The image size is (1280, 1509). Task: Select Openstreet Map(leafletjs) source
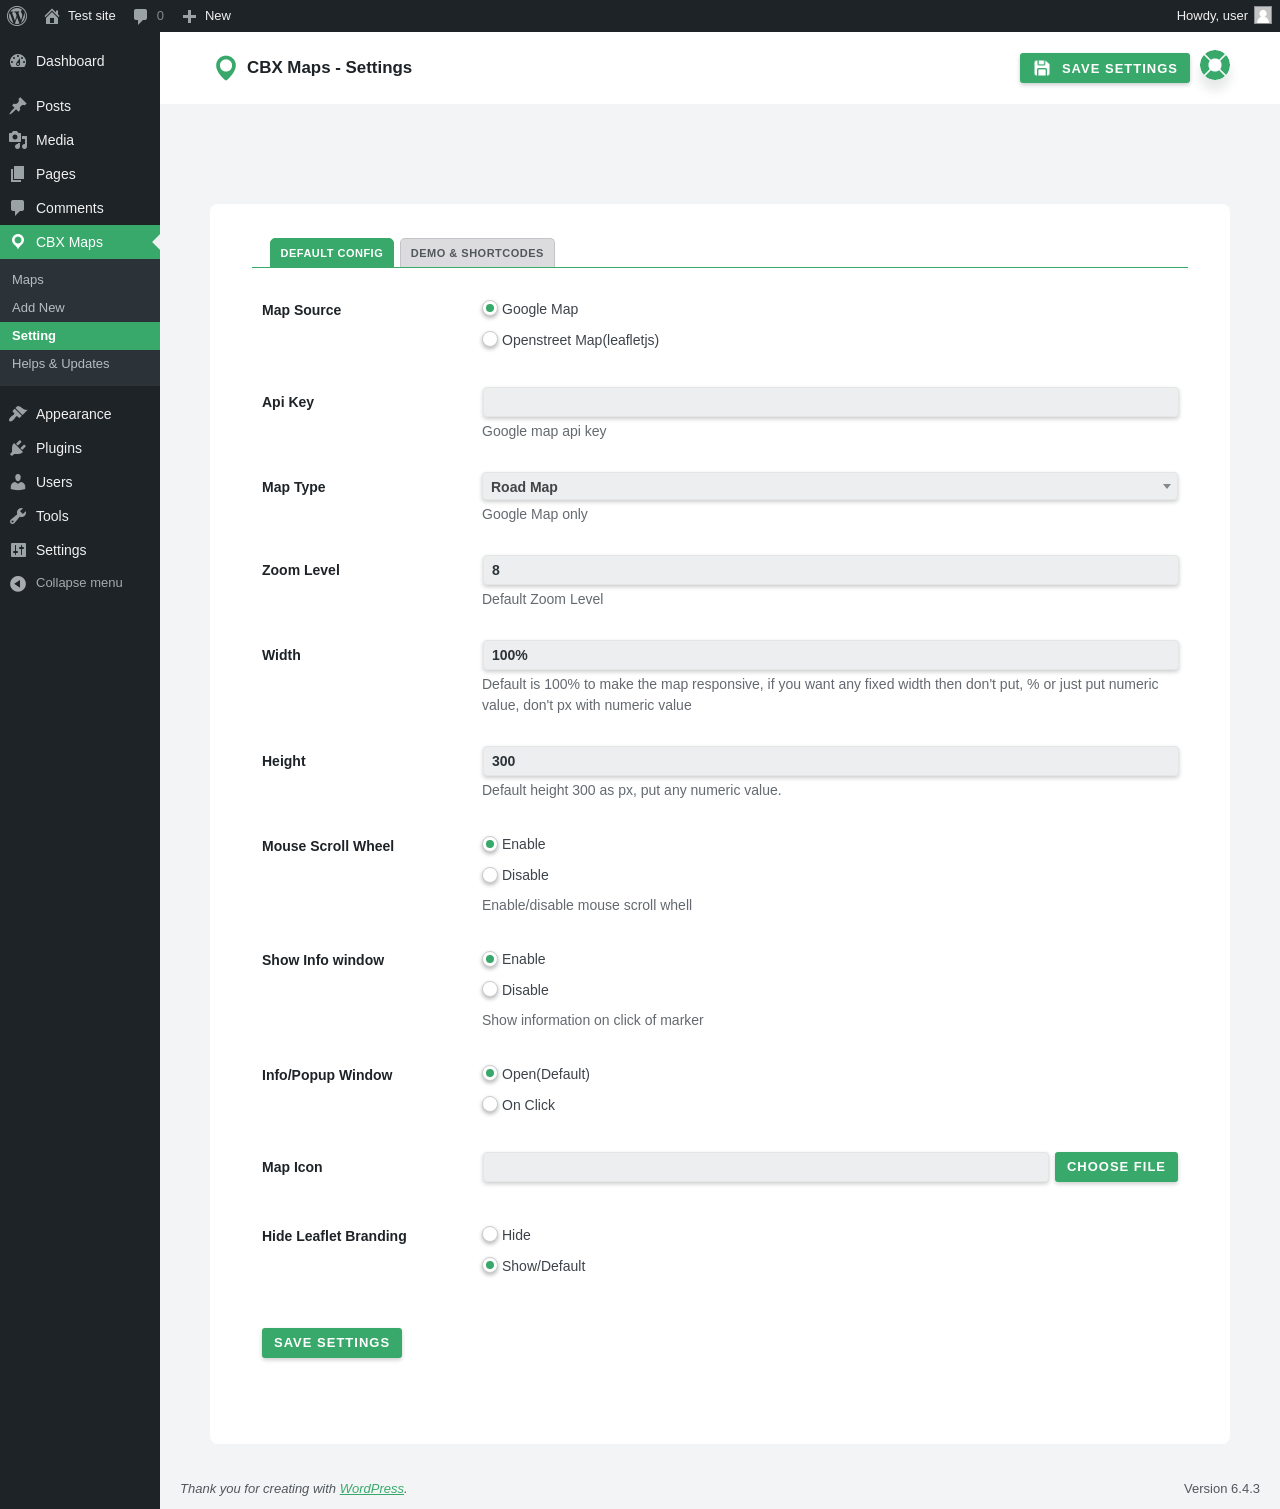tap(490, 340)
